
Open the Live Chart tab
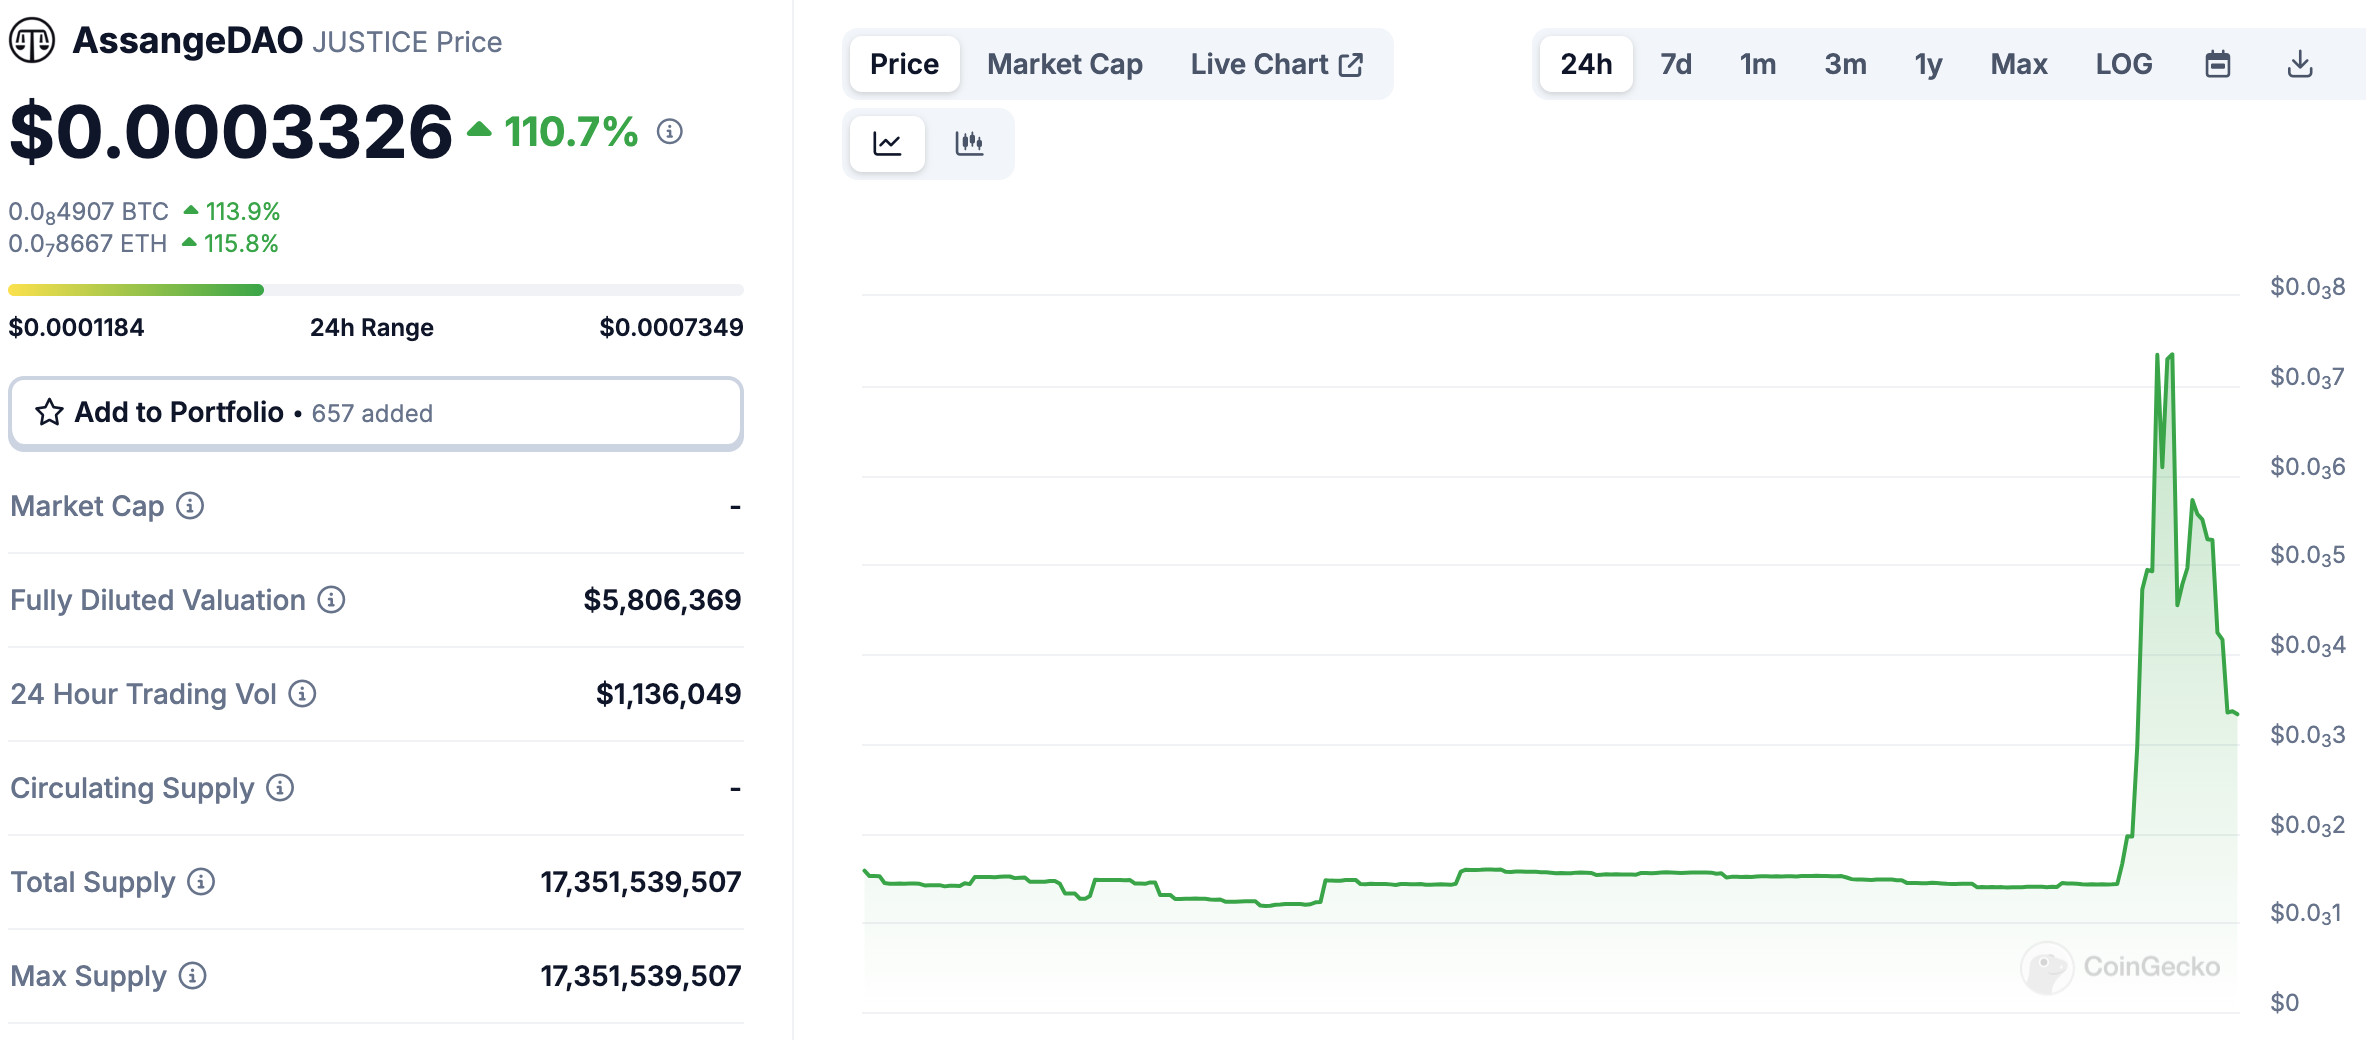point(1276,64)
